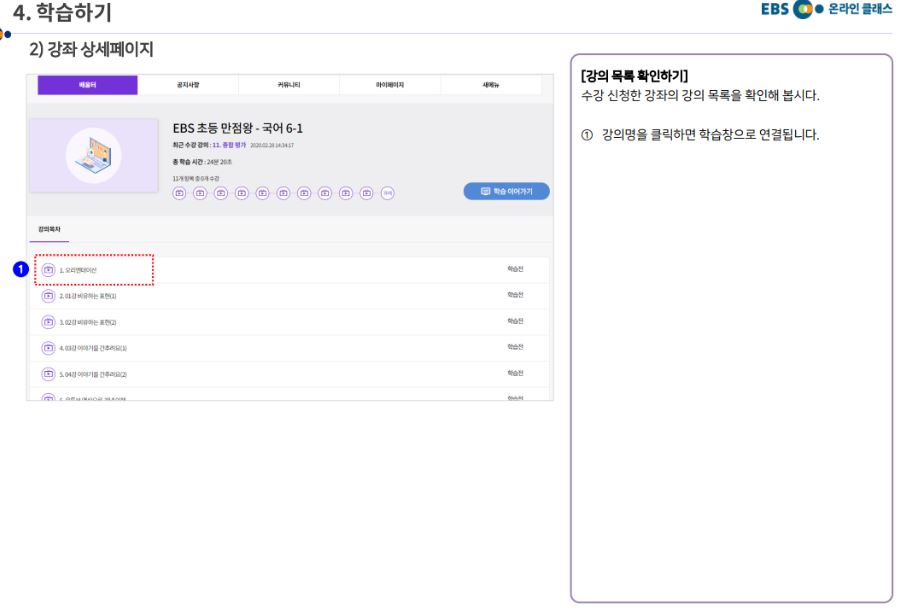This screenshot has width=899, height=609.
Task: Open lecture 5. 04강 이야기를 간추려요(2)
Action: 93,374
